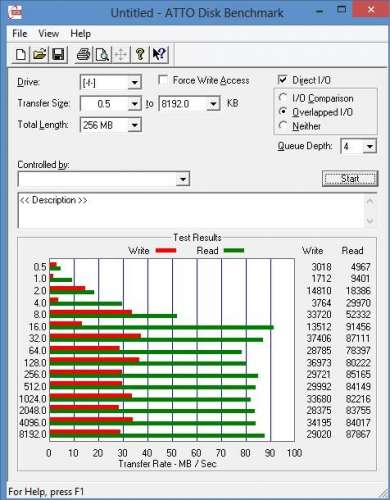
Task: Toggle the Direct I/O checkbox
Action: pos(282,80)
